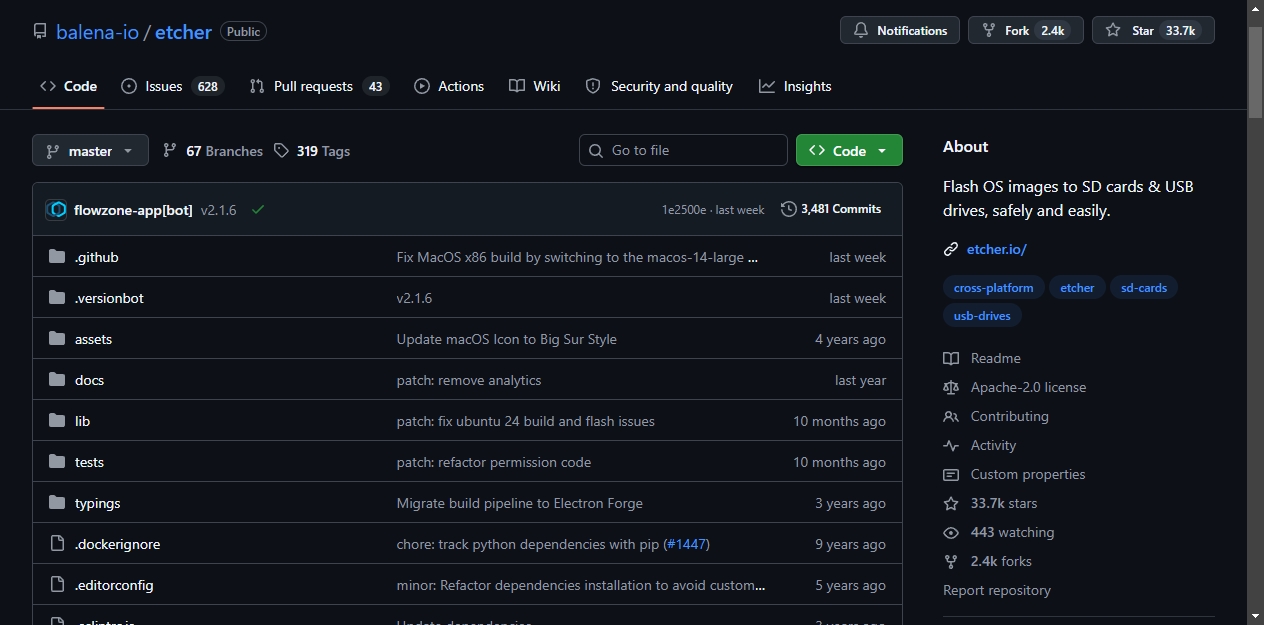Open the #1447 pull request link
Screen dimensions: 1264x625
click(x=686, y=544)
